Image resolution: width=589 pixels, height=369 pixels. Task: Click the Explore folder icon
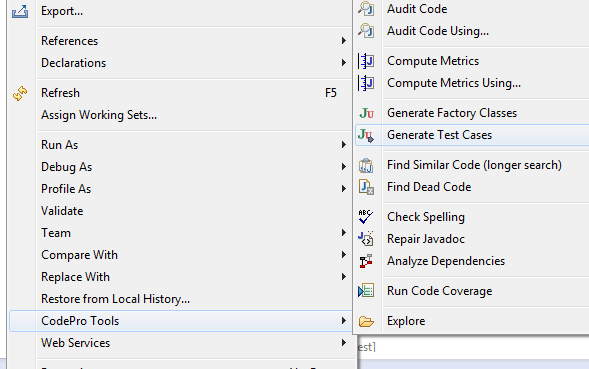point(366,321)
